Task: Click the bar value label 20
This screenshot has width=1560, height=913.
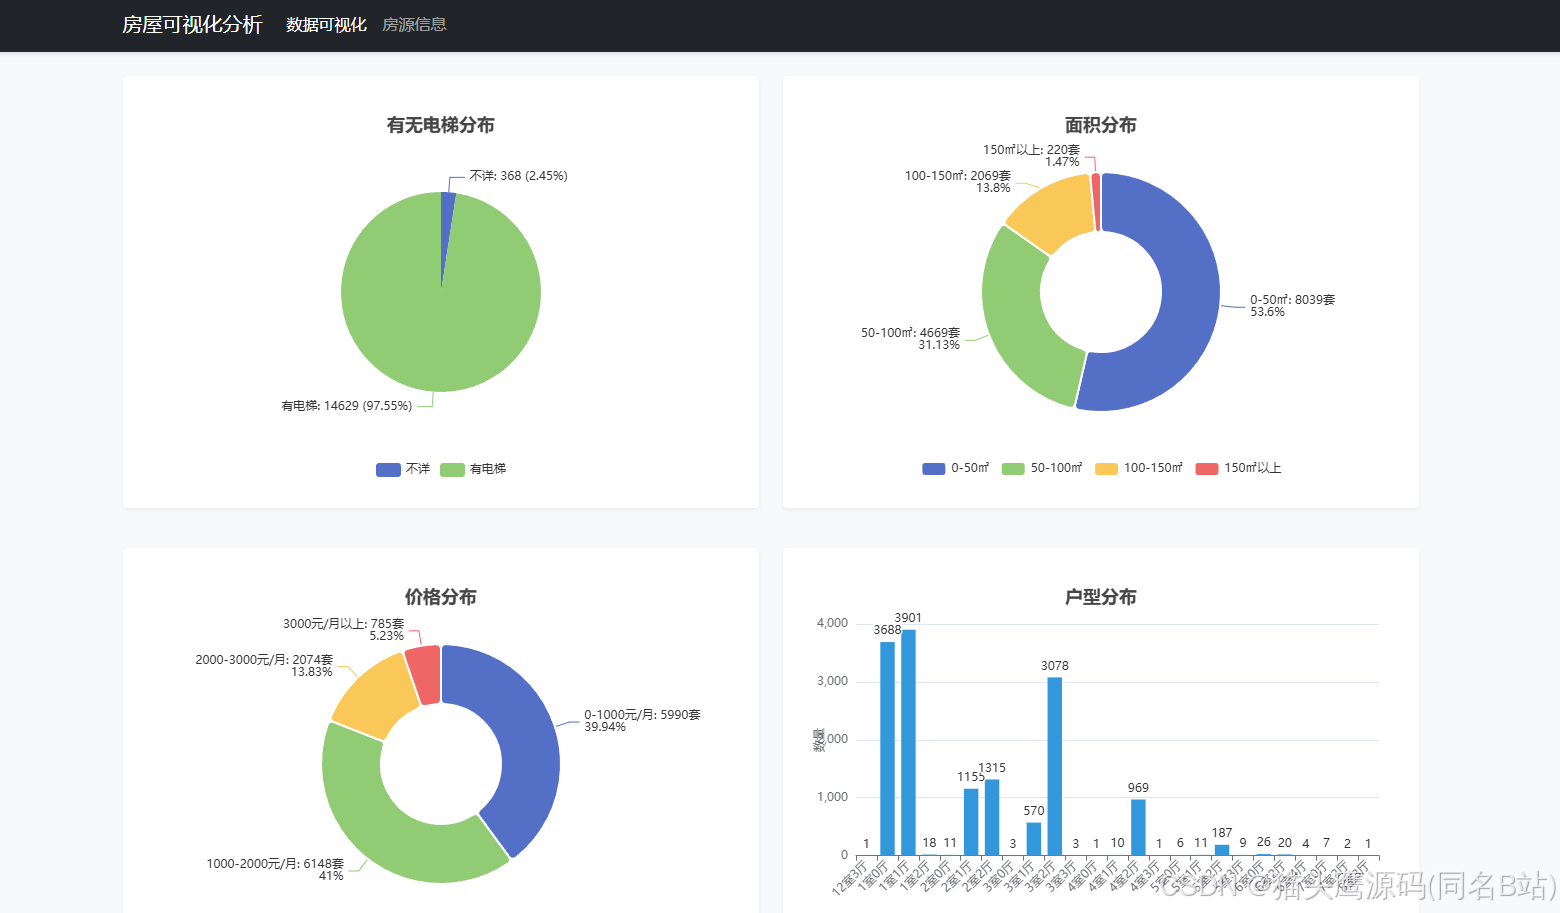Action: pos(1285,843)
